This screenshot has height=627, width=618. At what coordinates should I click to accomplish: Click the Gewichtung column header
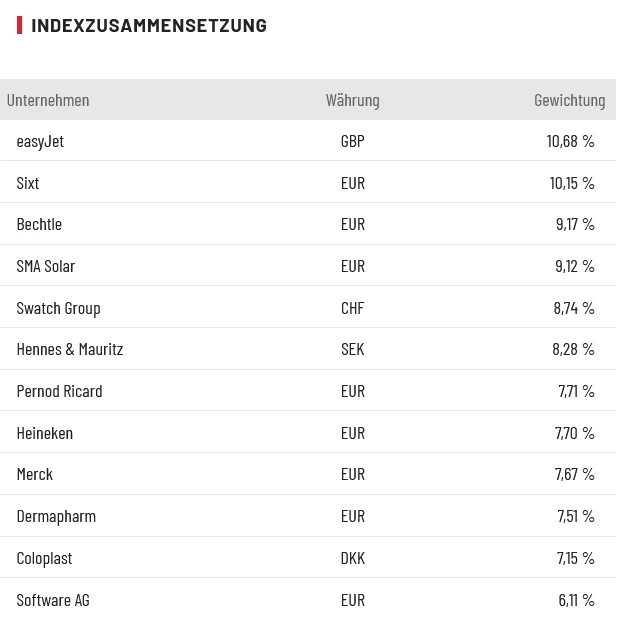569,100
